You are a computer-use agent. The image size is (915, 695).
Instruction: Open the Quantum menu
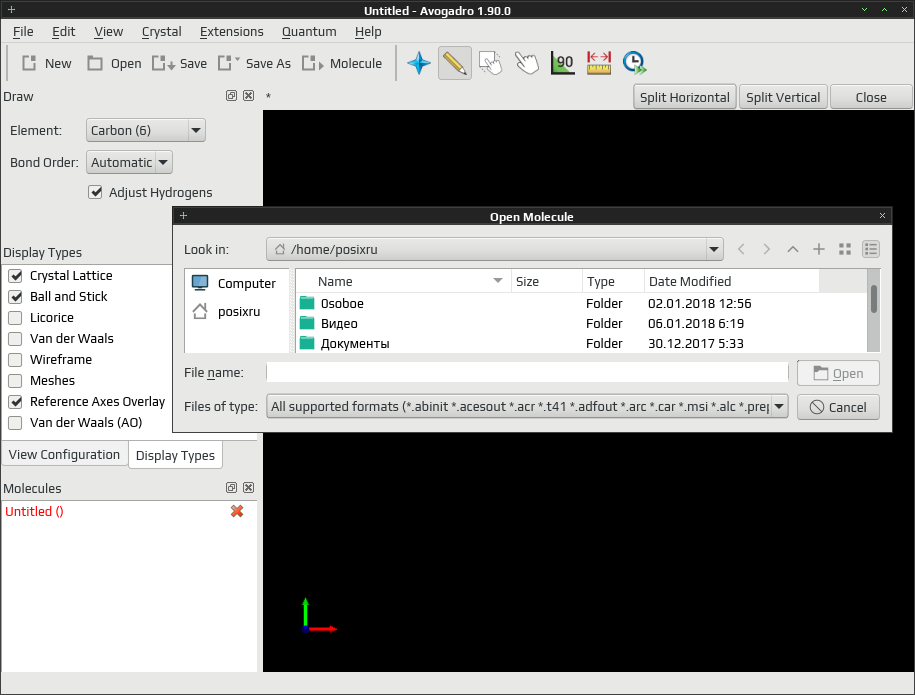[309, 32]
